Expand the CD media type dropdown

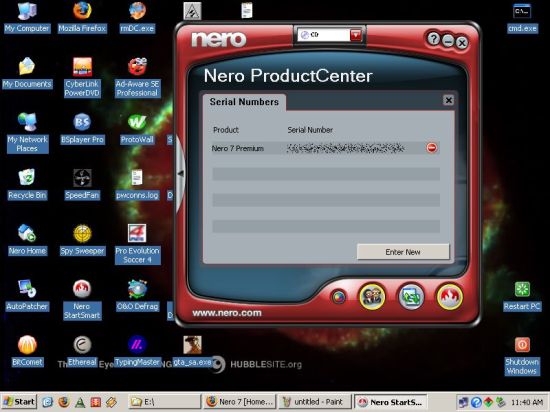click(356, 35)
